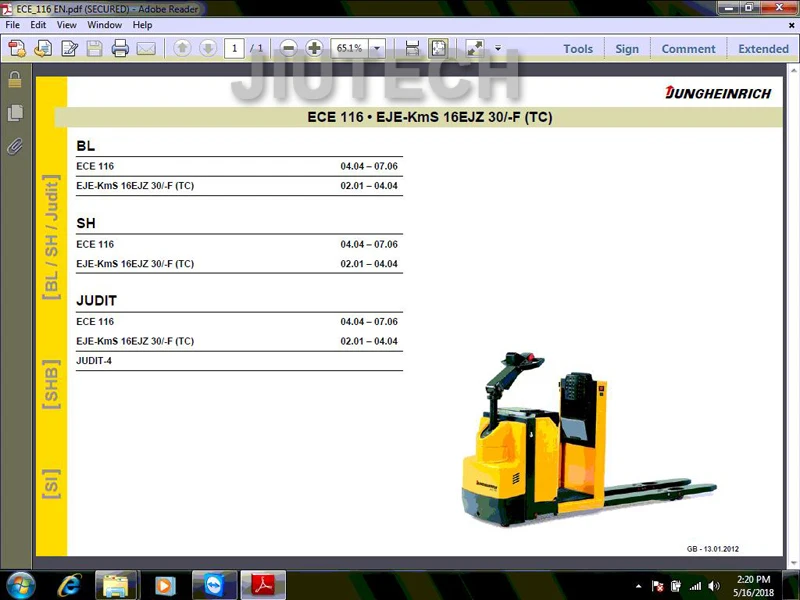Launch Internet Explorer from taskbar
Image resolution: width=800 pixels, height=600 pixels.
tap(69, 585)
